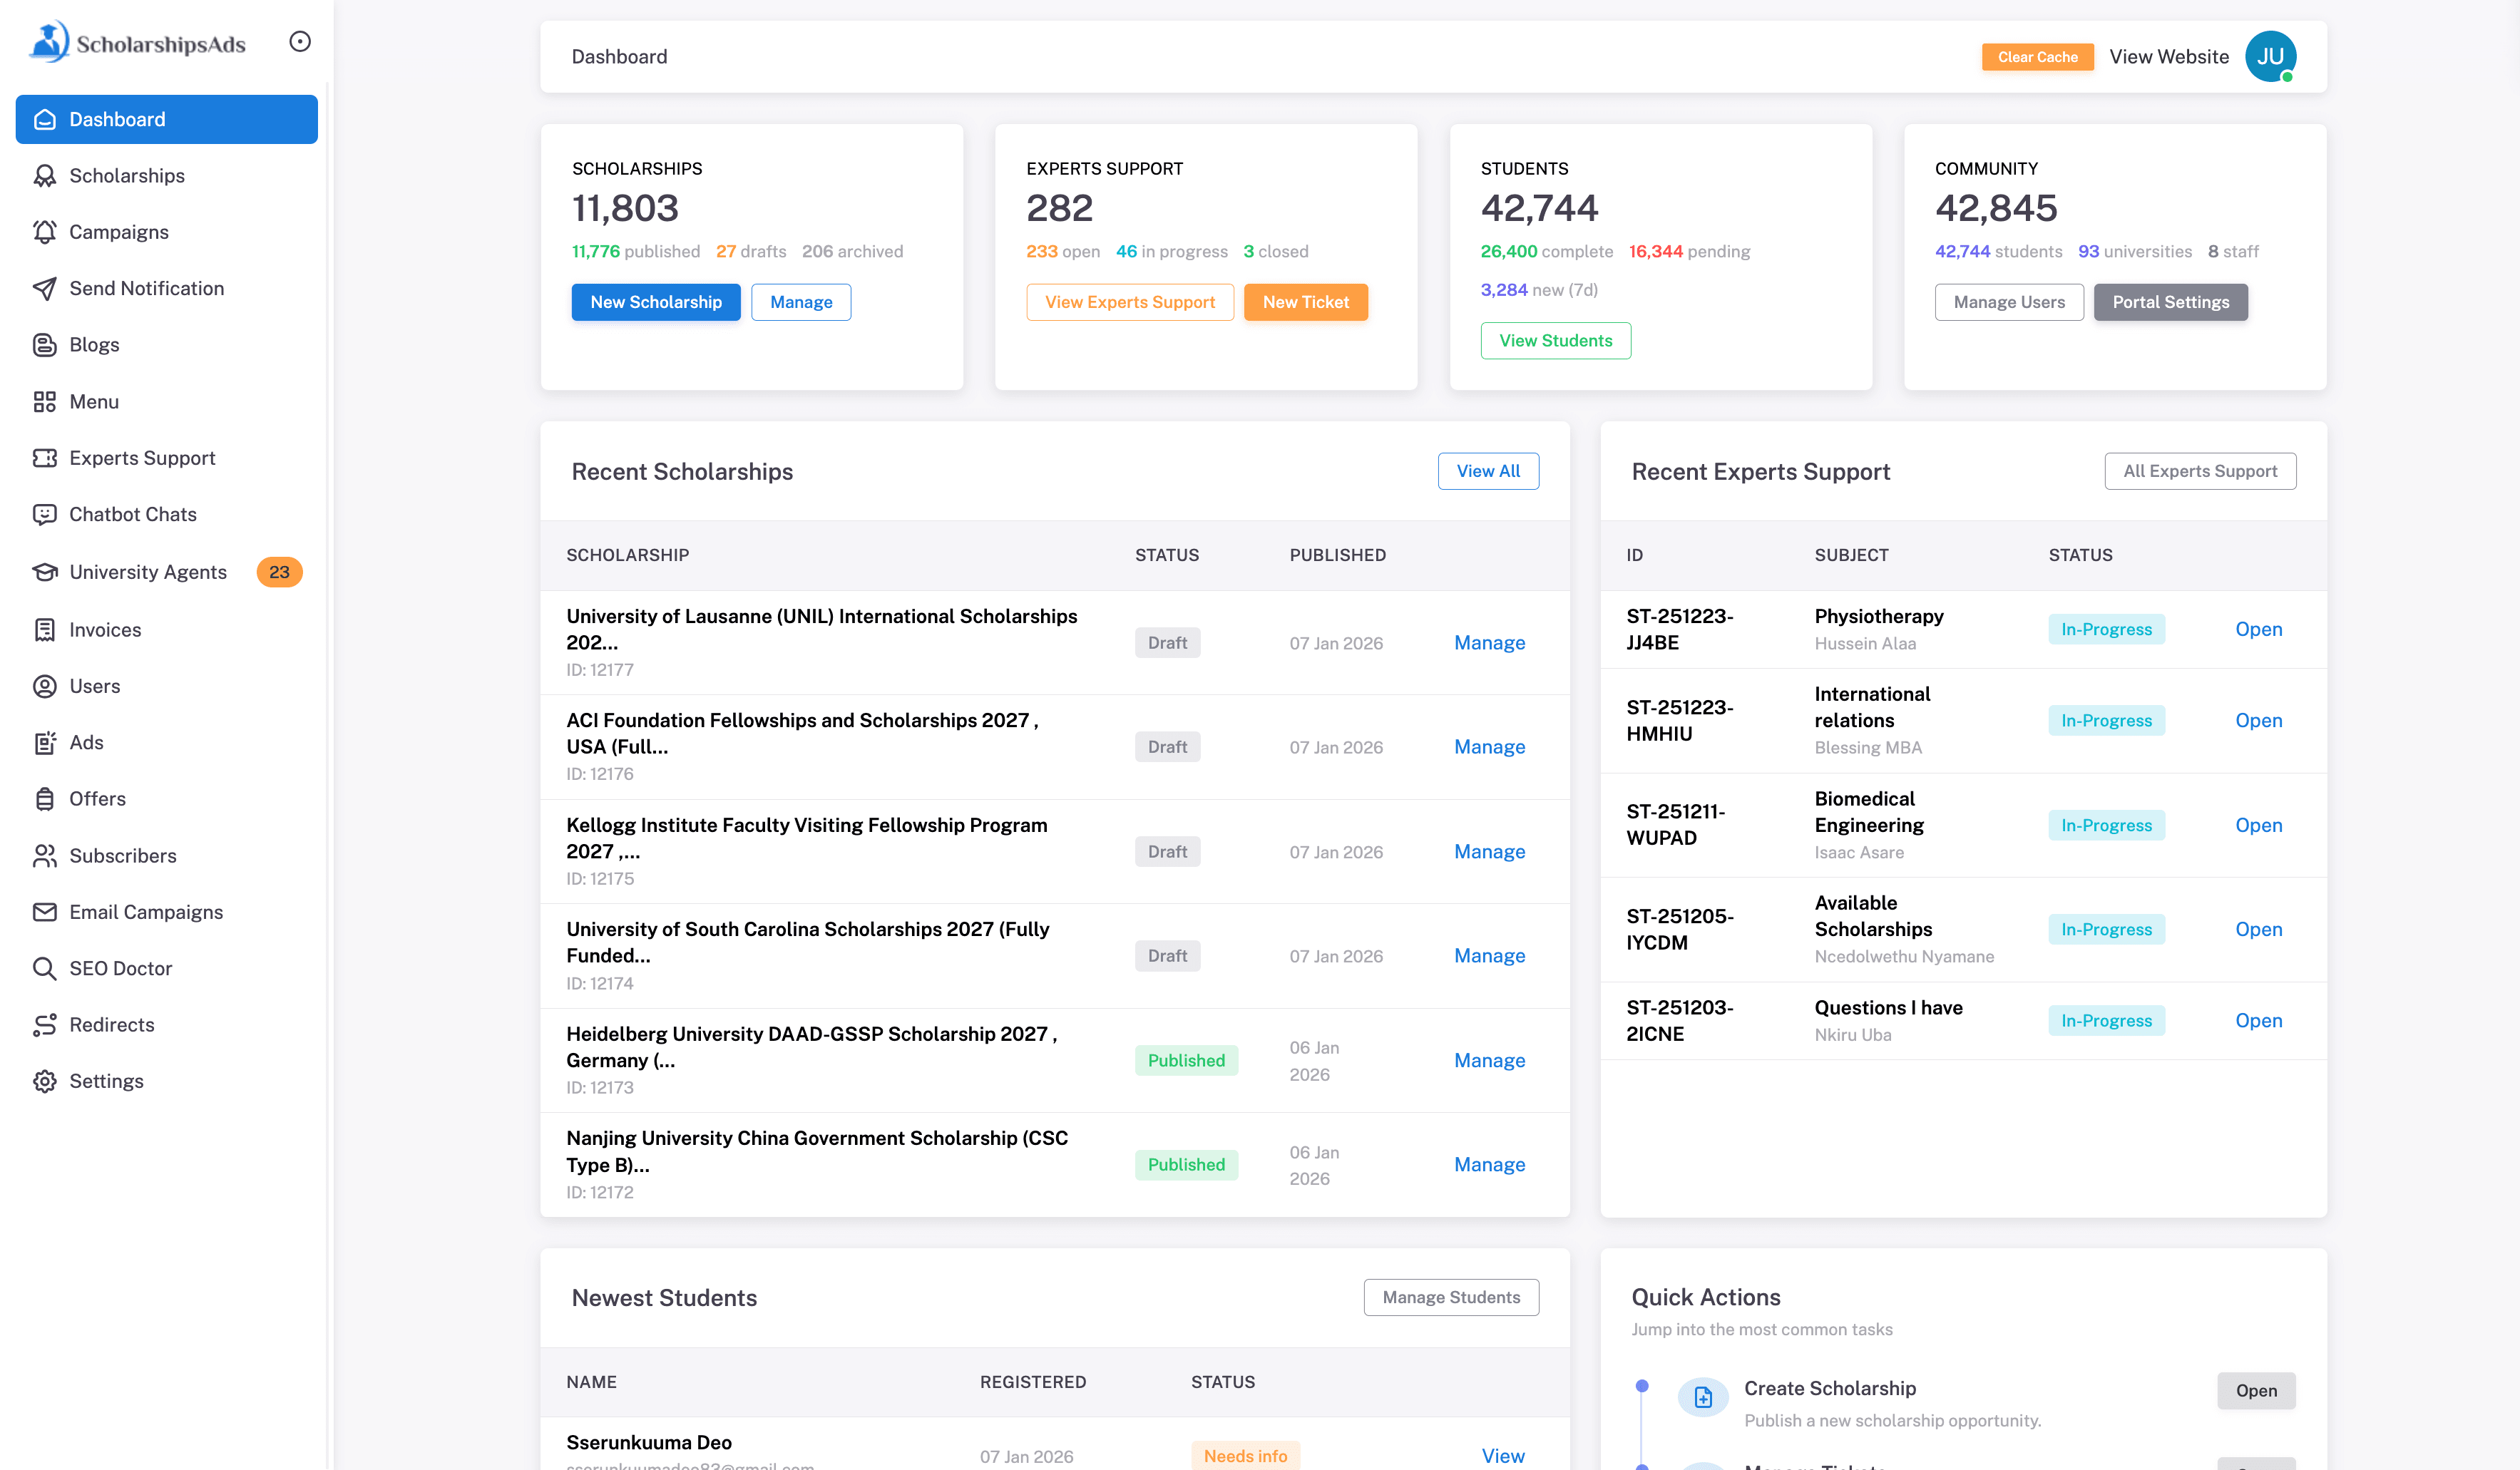Click Manage for Heidelberg University DAAD-GSSP scholarship
Viewport: 2520px width, 1470px height.
1489,1060
